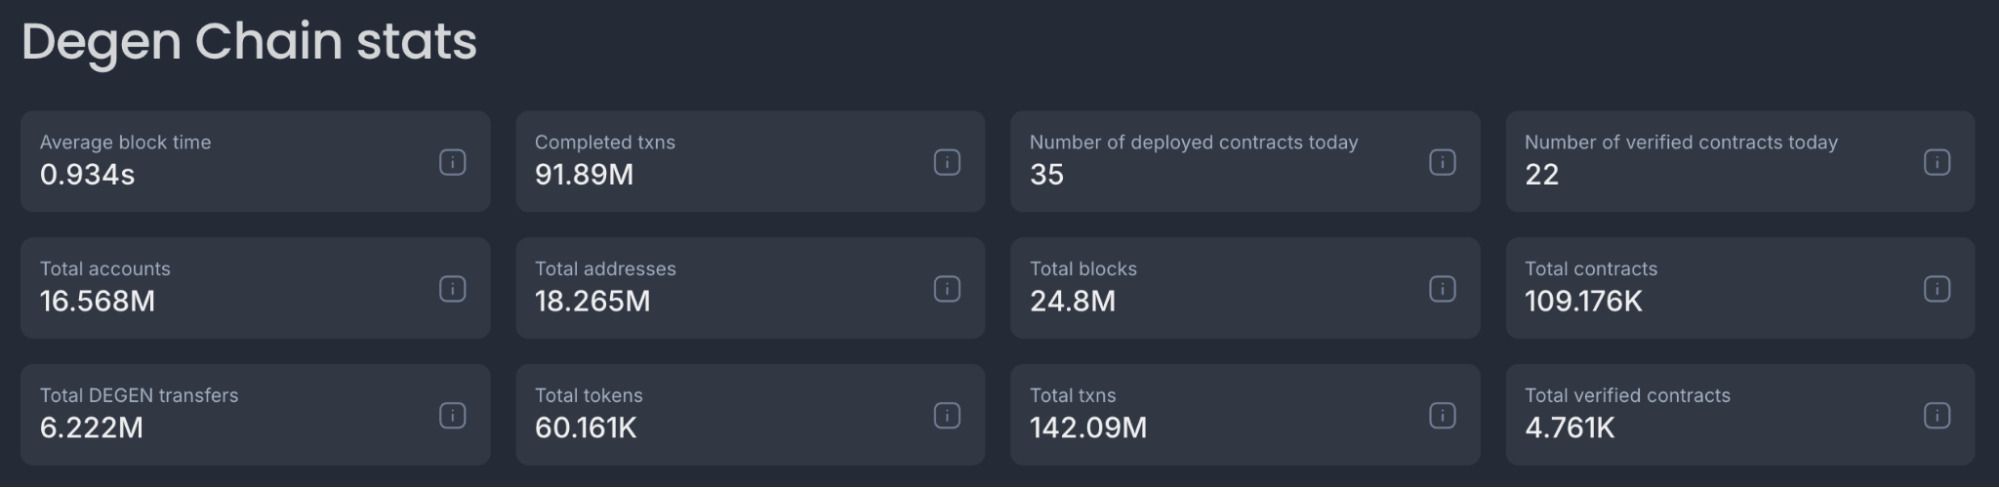Click the Total blocks 24.8M card
Viewport: 1999px width, 488px height.
pyautogui.click(x=1245, y=288)
